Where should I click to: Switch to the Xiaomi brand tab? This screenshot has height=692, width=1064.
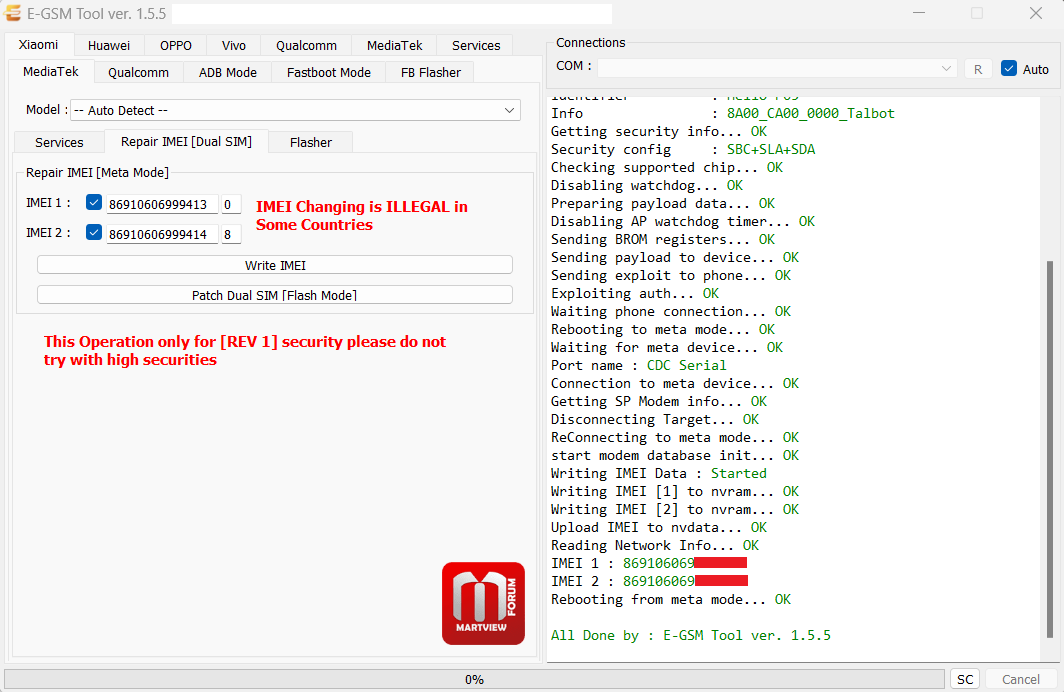pos(38,45)
